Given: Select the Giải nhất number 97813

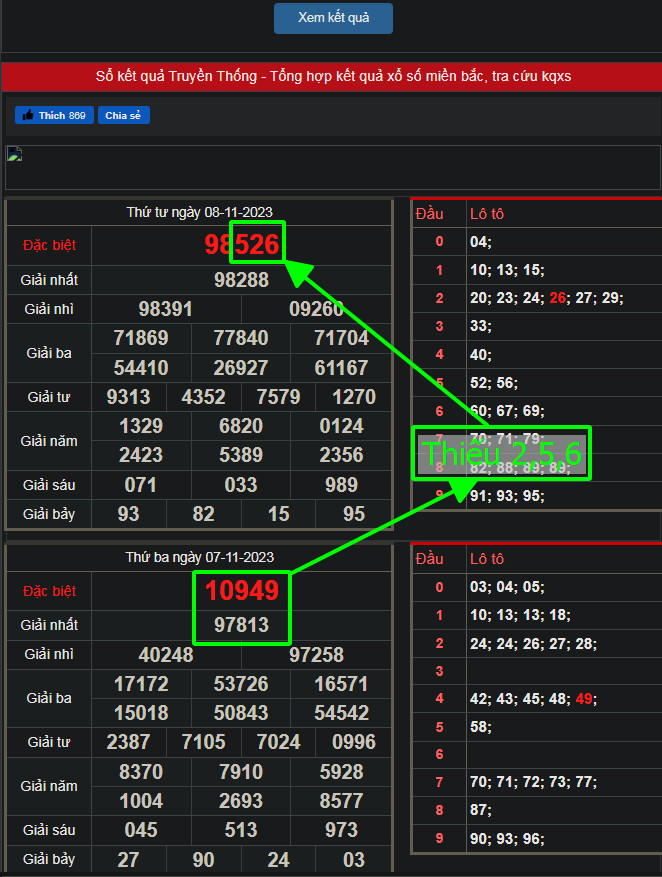Looking at the screenshot, I should tap(242, 625).
